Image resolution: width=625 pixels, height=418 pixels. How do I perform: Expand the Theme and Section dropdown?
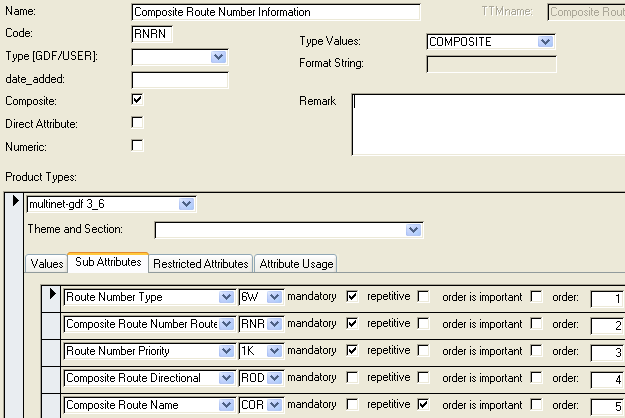tap(413, 230)
